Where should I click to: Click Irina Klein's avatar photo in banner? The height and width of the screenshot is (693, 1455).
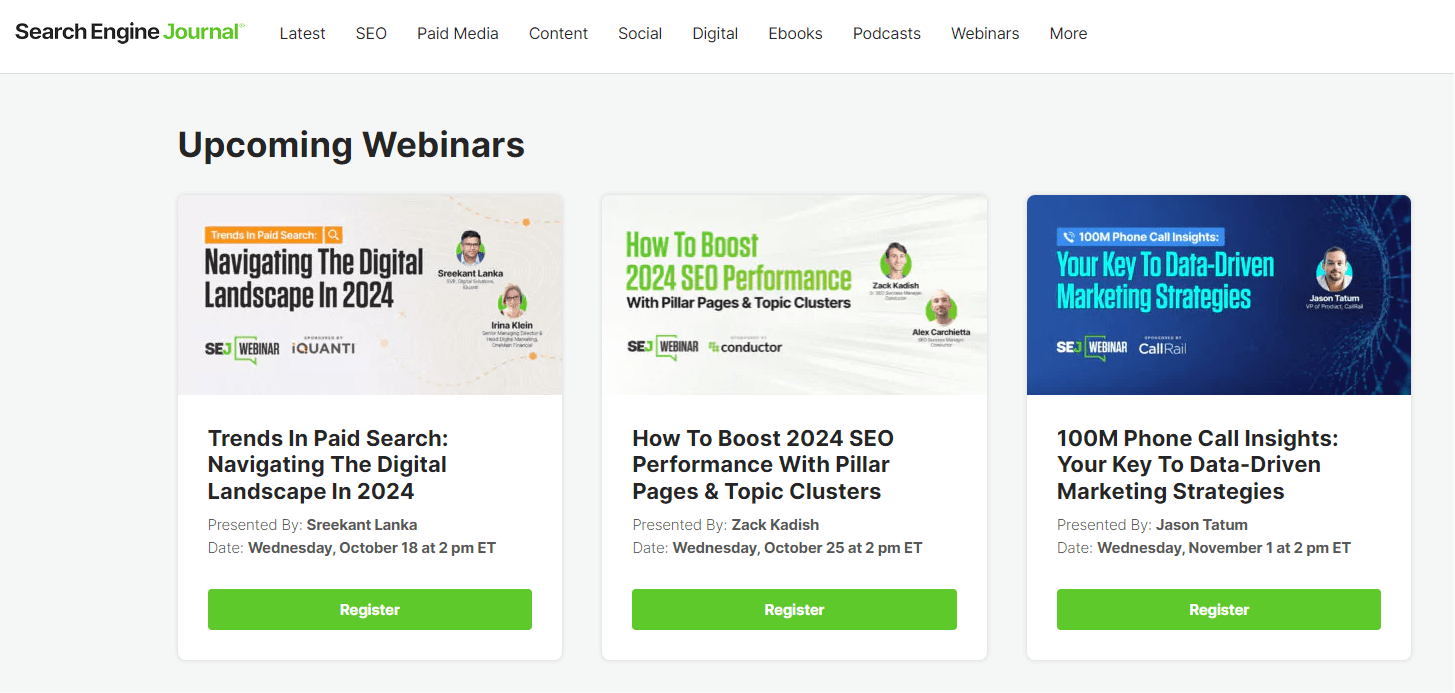point(513,300)
